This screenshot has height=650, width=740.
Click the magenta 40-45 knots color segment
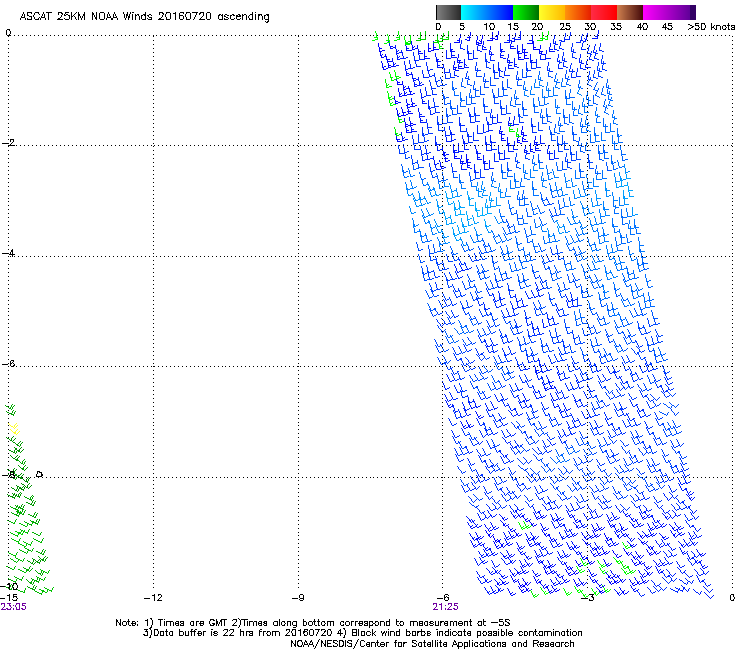click(656, 12)
